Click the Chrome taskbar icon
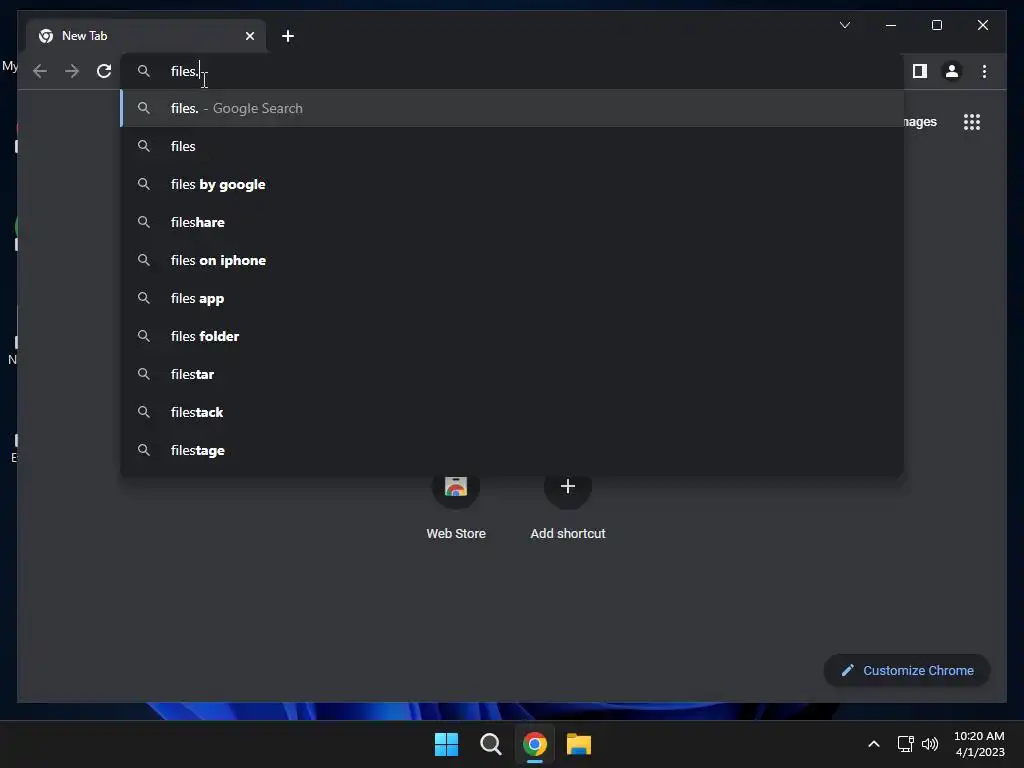Screen dimensions: 1024x768 535,744
